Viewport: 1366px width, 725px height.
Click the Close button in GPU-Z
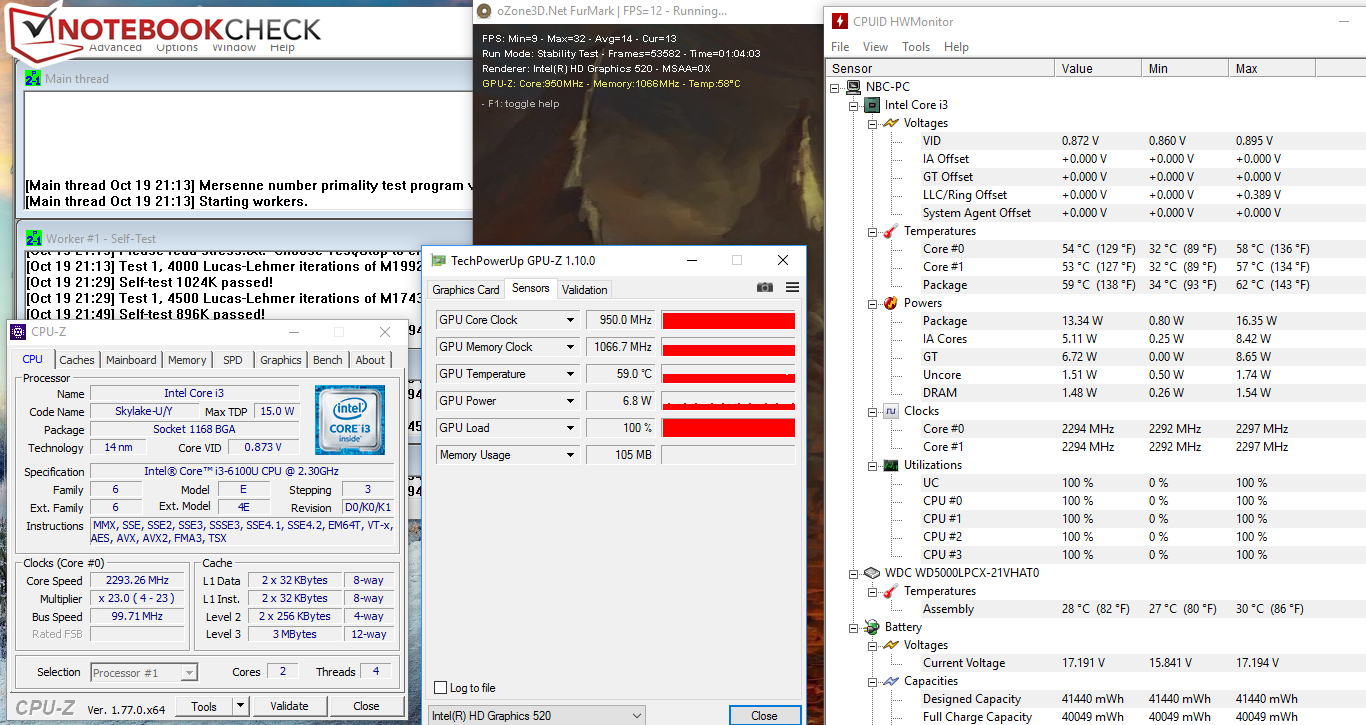(764, 715)
